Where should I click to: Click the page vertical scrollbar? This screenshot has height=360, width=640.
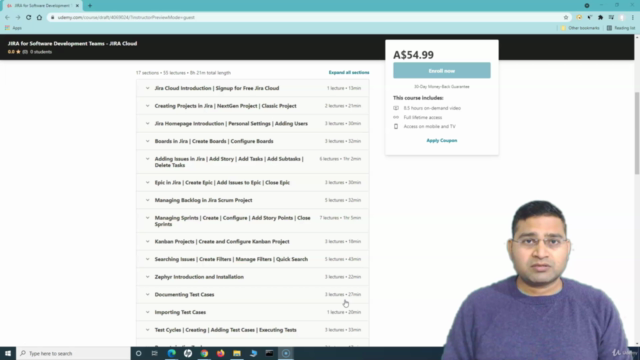click(637, 133)
